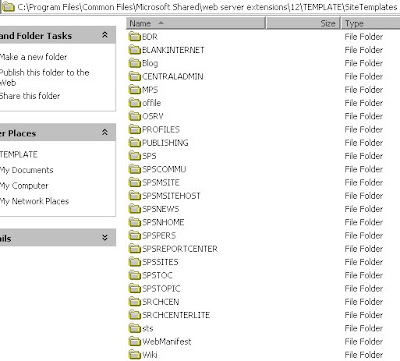Select the offile folder icon
Viewport: 400px width, 361px height.
[135, 103]
